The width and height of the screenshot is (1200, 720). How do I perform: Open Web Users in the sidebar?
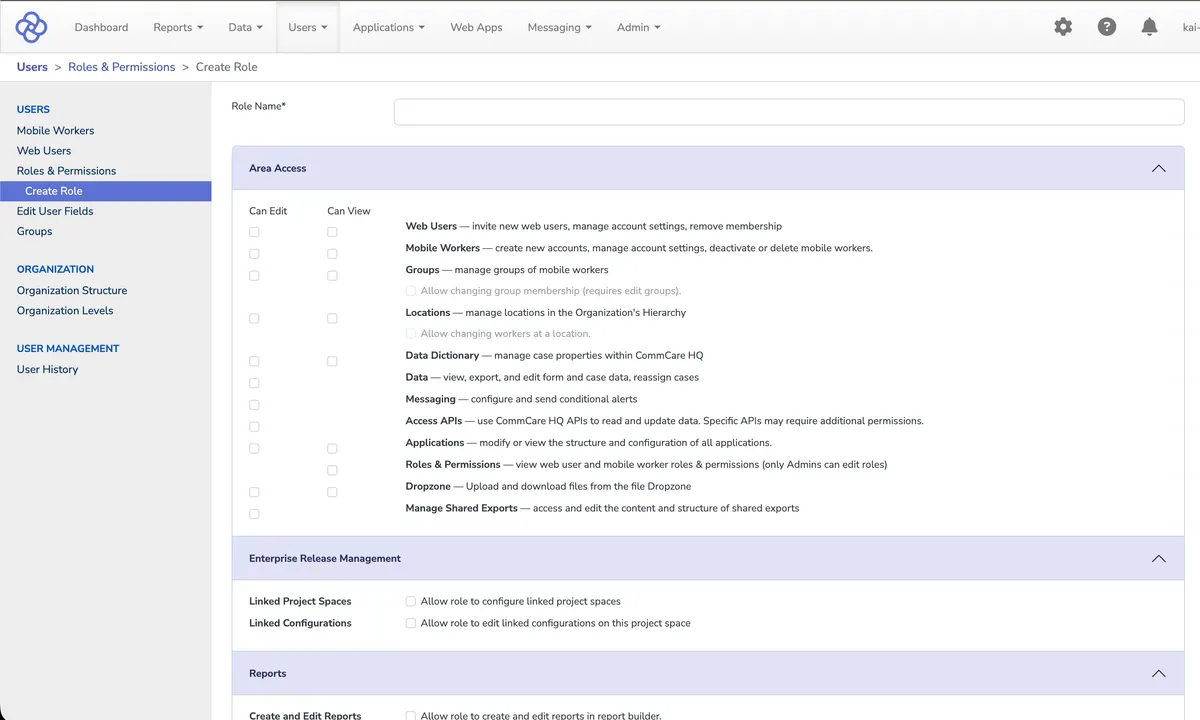[44, 150]
